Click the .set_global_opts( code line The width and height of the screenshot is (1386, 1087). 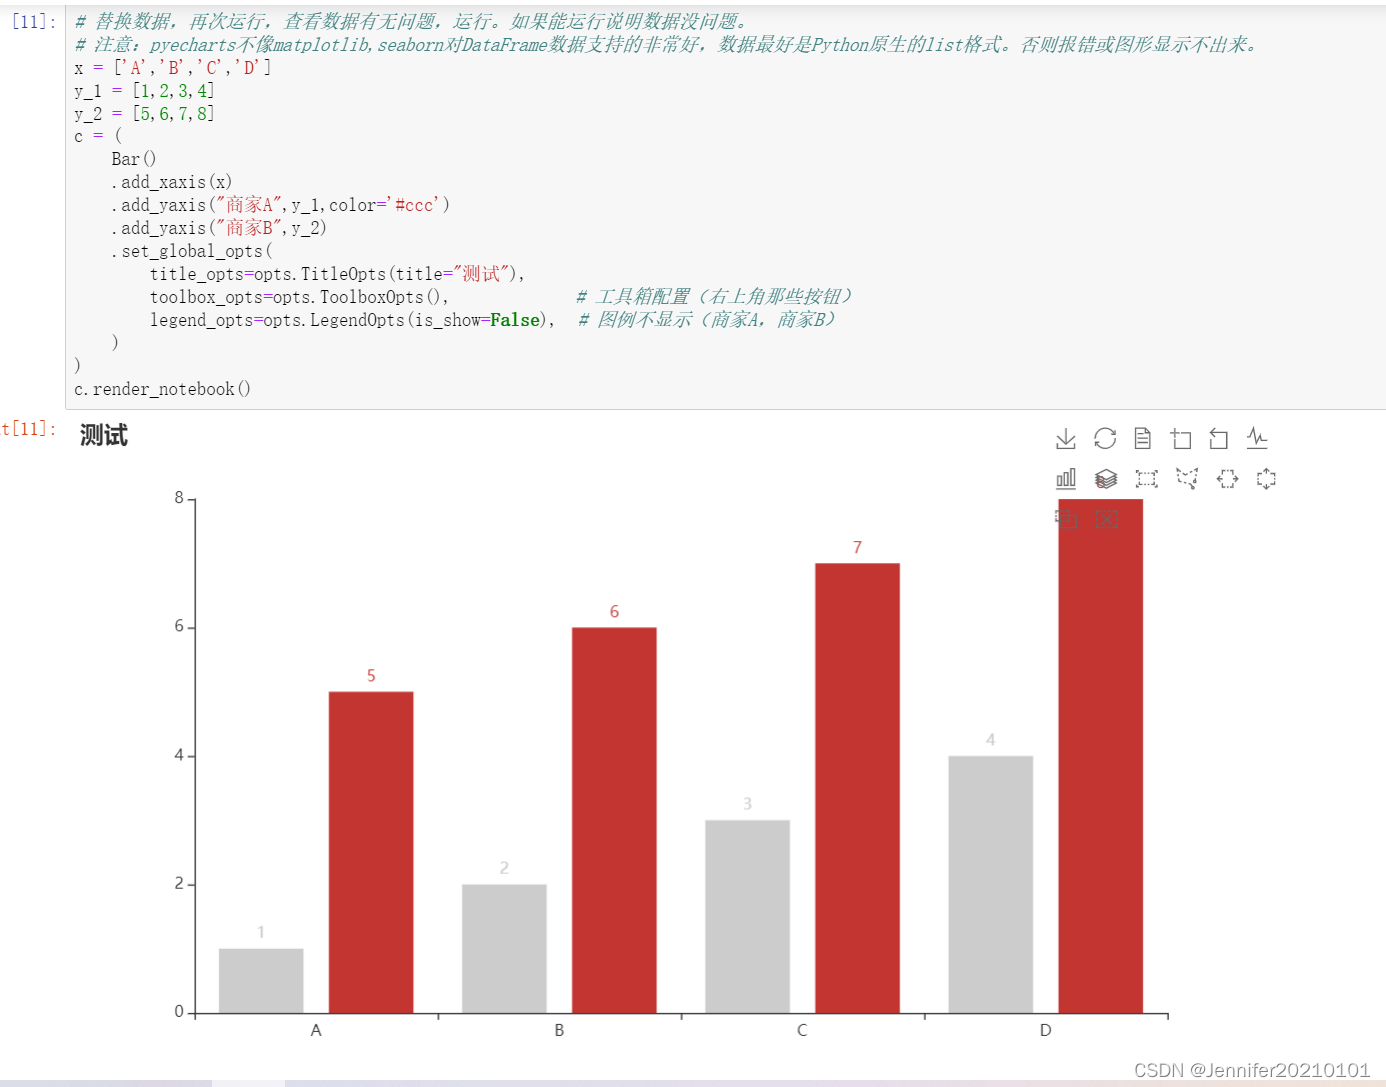[x=191, y=251]
